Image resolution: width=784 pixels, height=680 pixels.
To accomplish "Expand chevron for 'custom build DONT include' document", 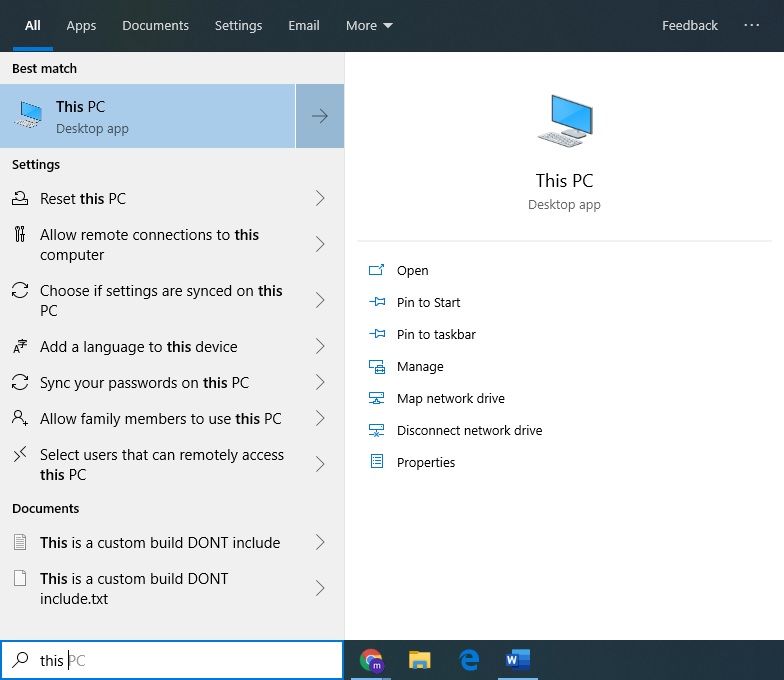I will coord(320,542).
